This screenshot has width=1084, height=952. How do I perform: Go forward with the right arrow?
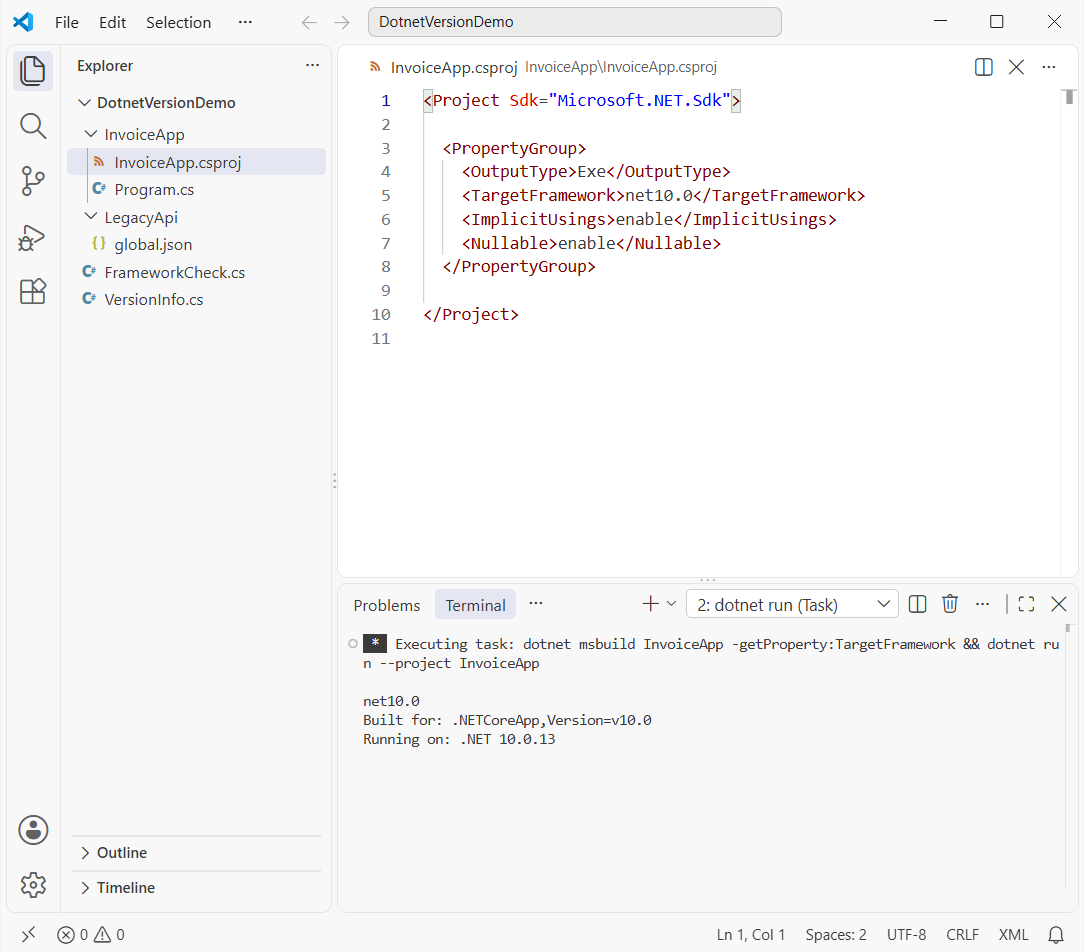click(x=342, y=22)
